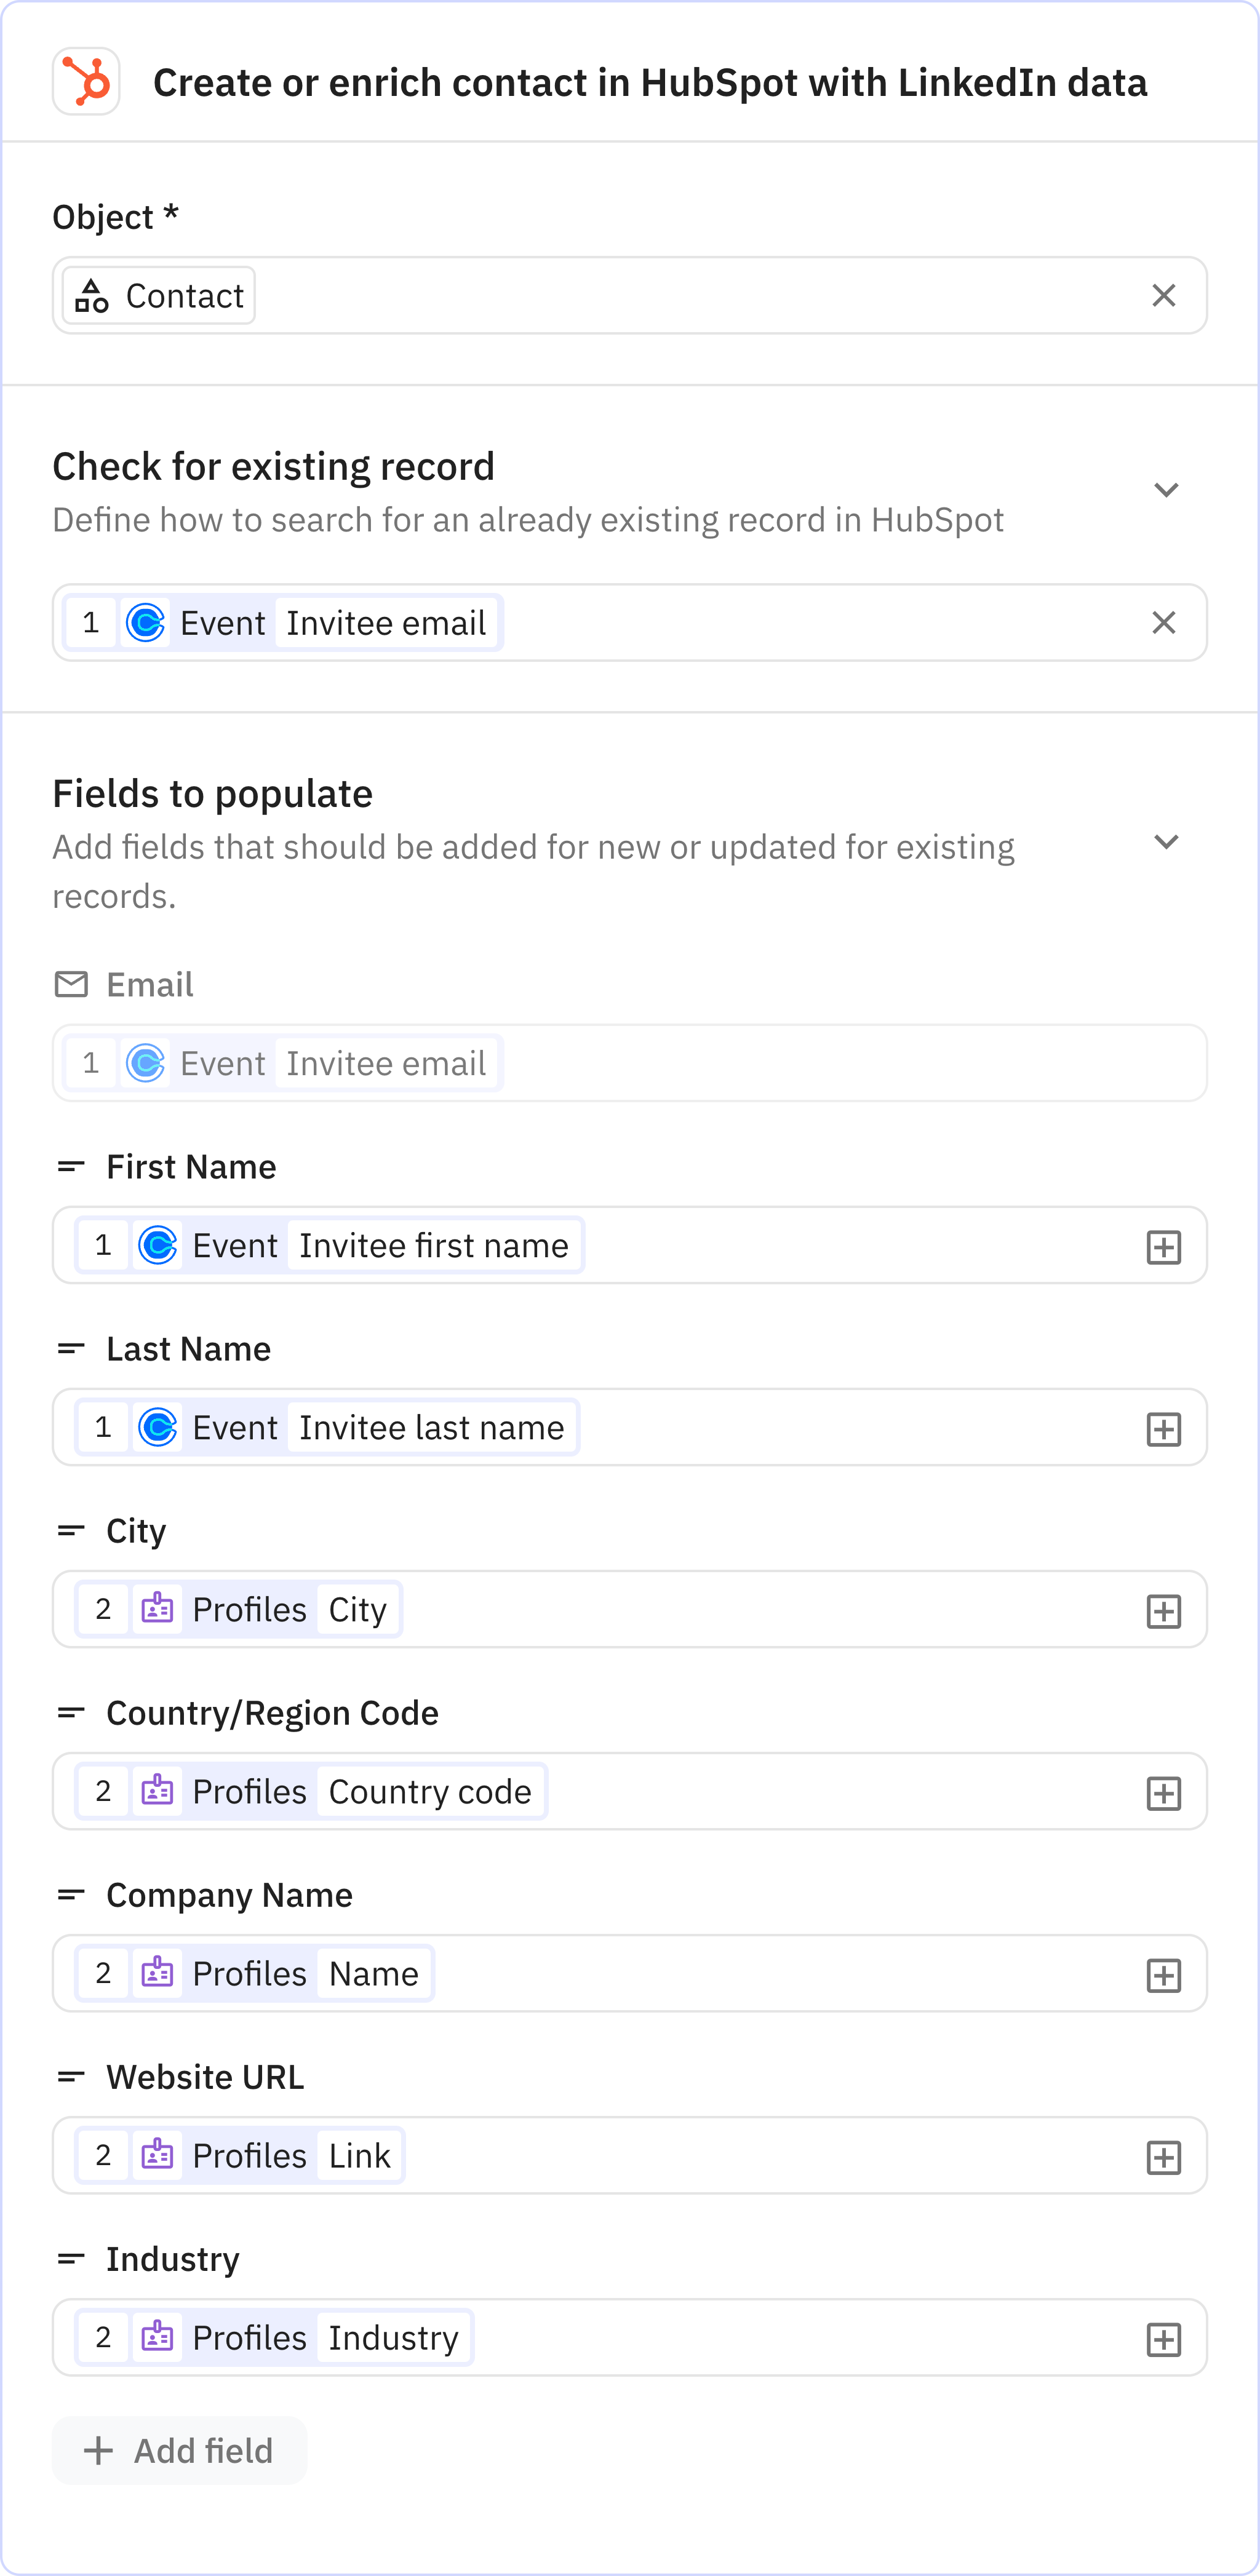1260x2576 pixels.
Task: Click plus-box icon in Country/Region Code field
Action: [1163, 1793]
